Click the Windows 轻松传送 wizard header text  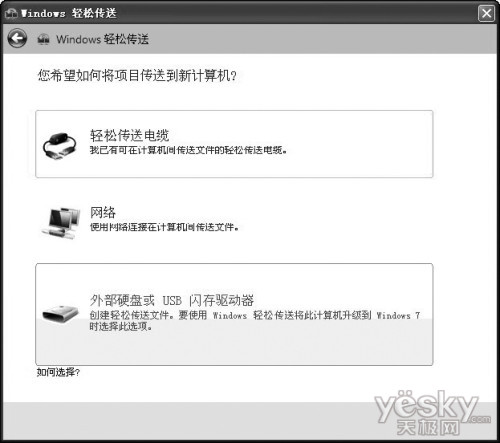[102, 39]
